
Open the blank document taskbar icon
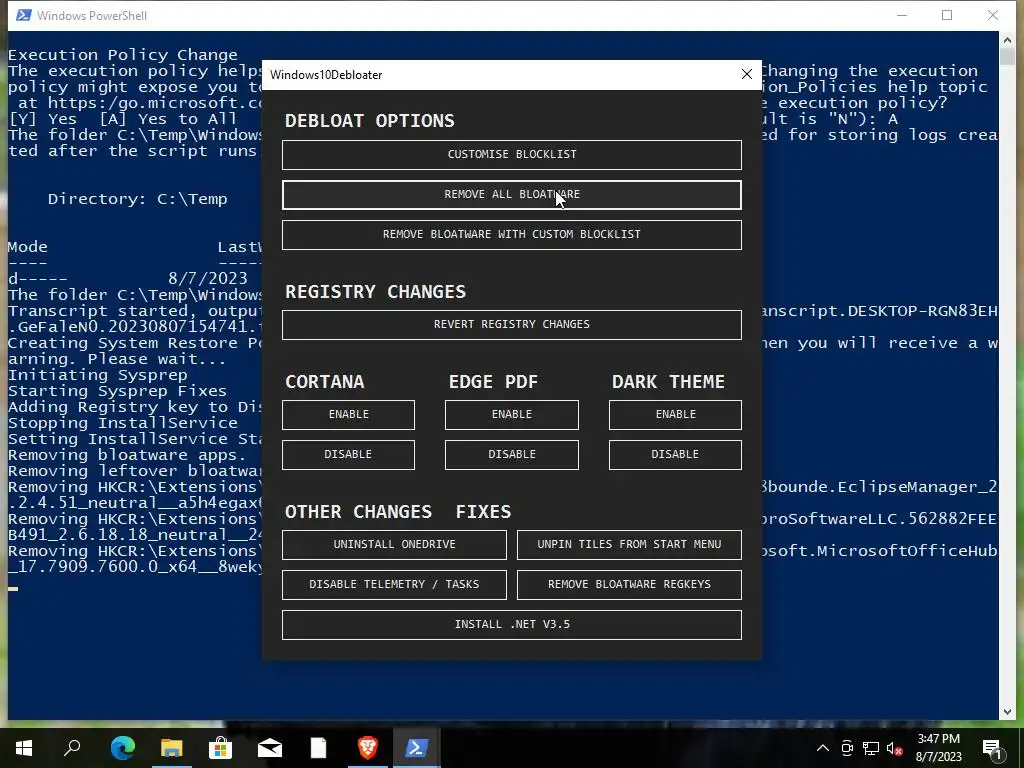point(319,748)
